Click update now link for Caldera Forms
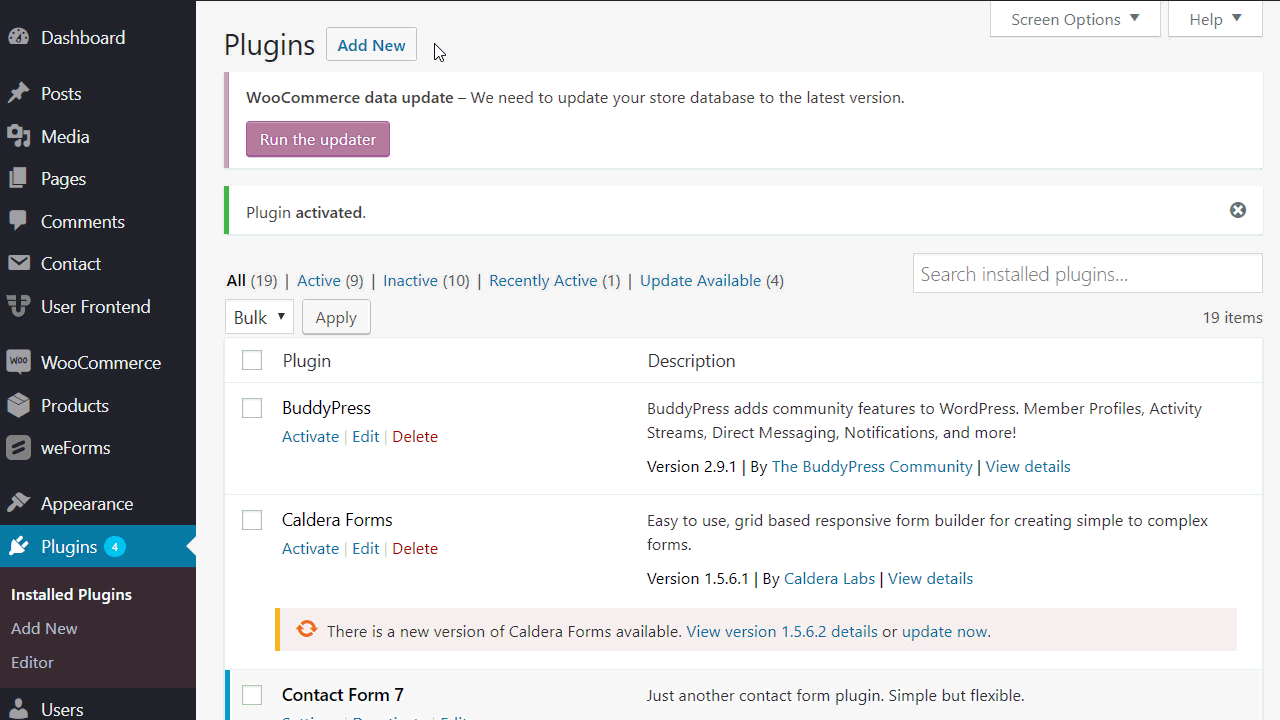The width and height of the screenshot is (1280, 720). click(944, 632)
